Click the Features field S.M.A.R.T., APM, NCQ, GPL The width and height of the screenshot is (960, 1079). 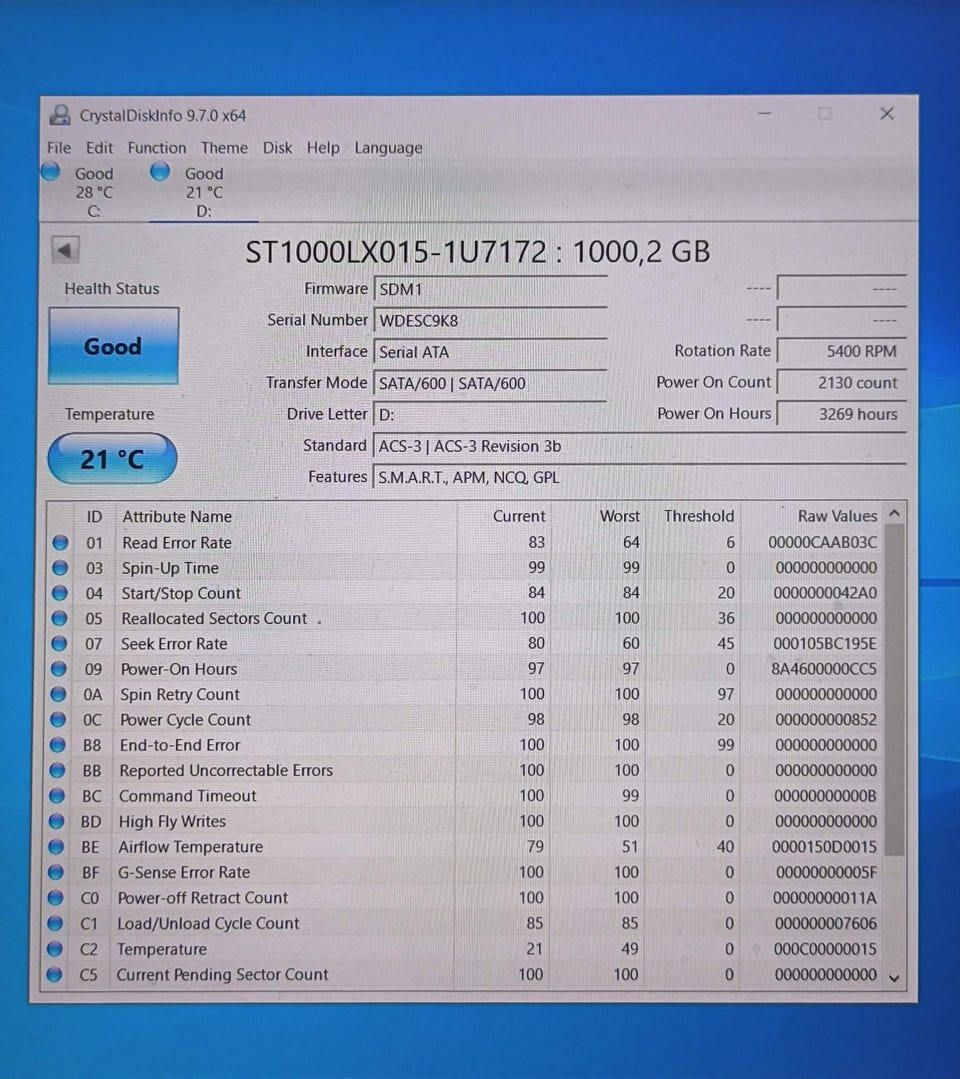(x=639, y=478)
